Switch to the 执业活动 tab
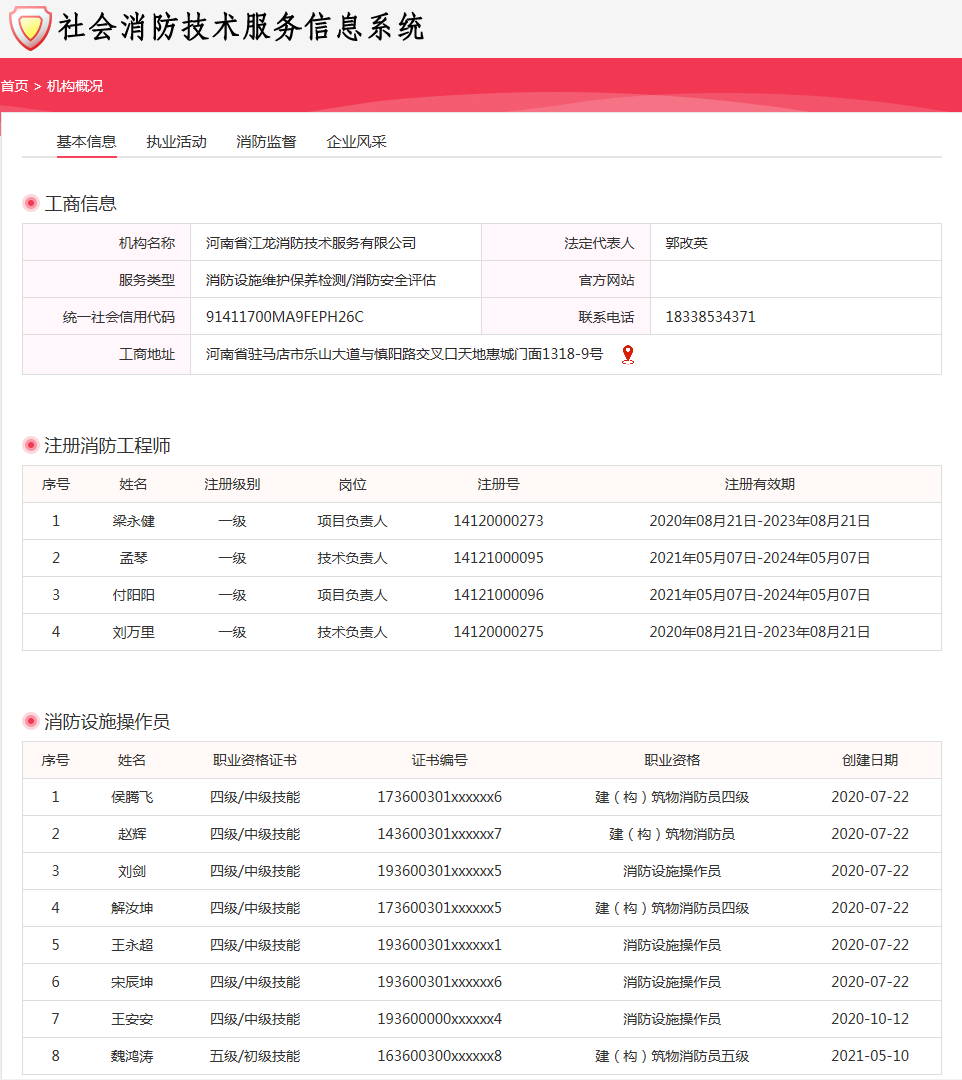This screenshot has height=1080, width=962. click(x=176, y=142)
